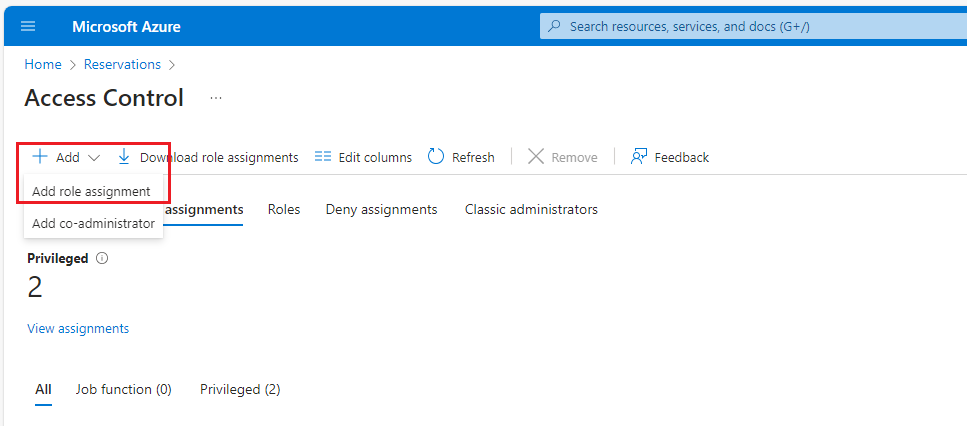
Task: Open the hamburger portal menu
Action: point(28,26)
